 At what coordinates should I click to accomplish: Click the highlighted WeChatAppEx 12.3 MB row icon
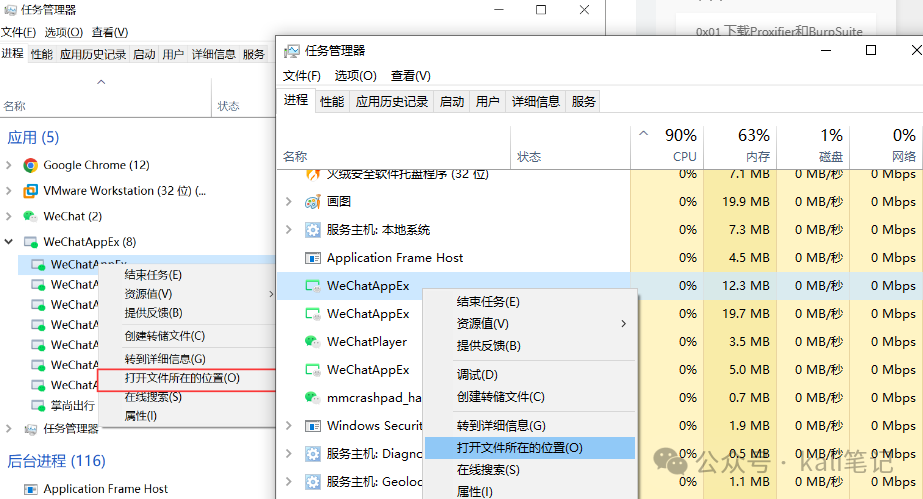pos(313,286)
